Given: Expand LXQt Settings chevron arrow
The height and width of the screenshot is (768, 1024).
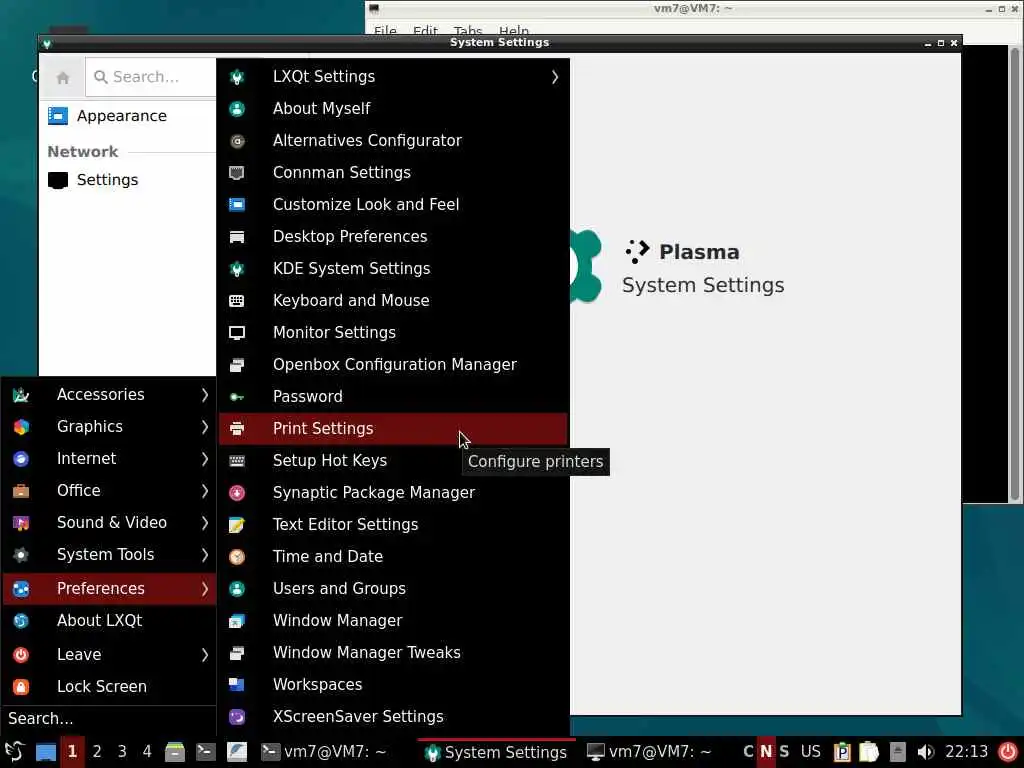Looking at the screenshot, I should 554,77.
